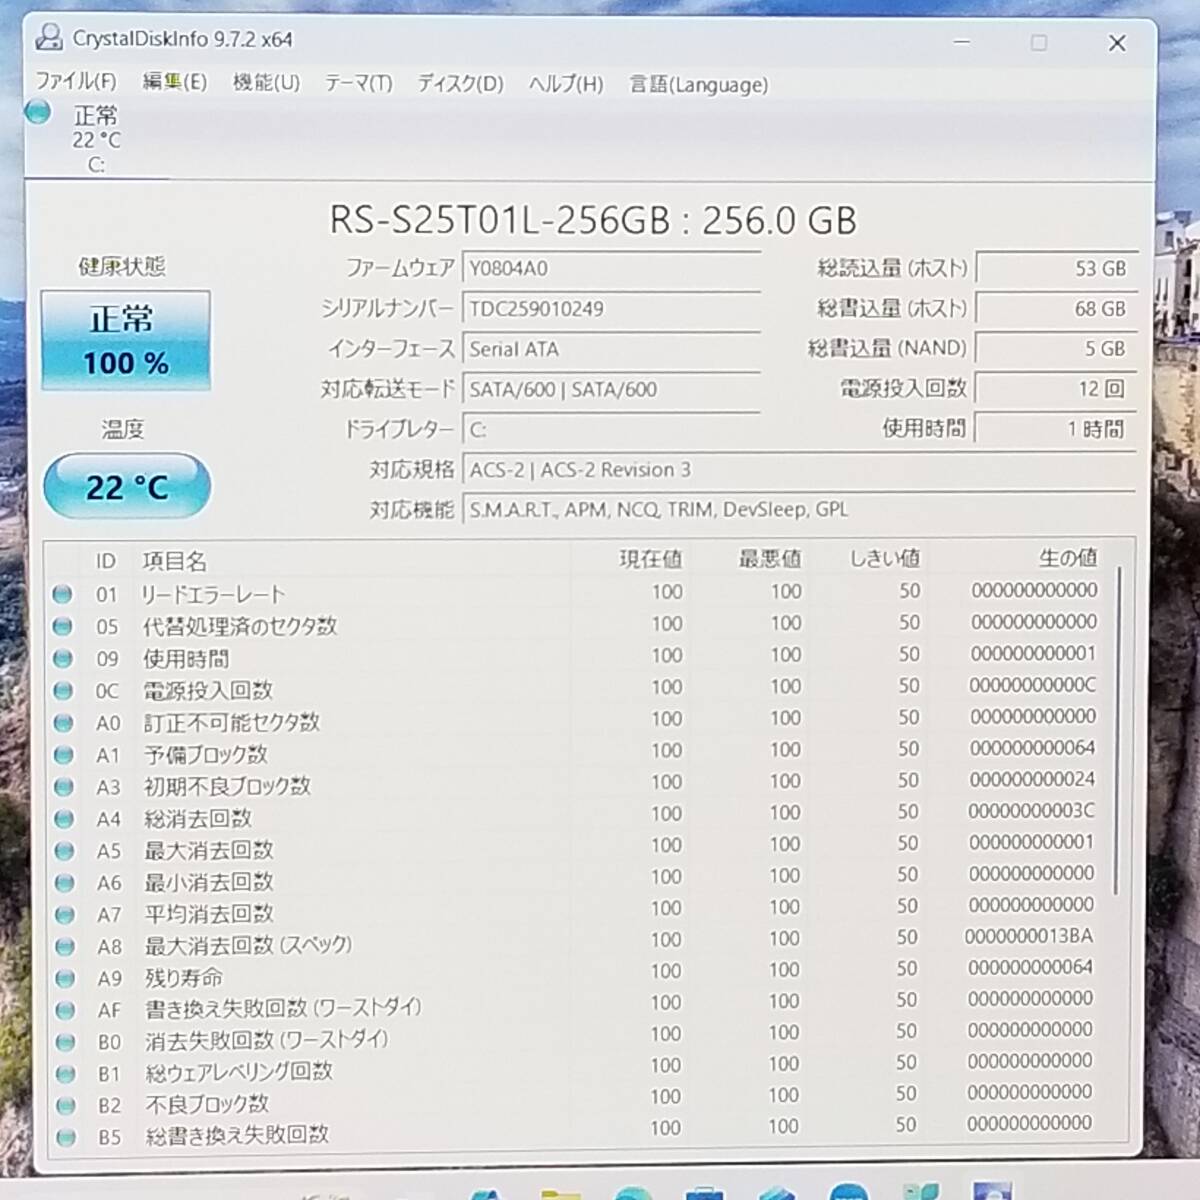Click the ACS-2 Revision 3 standard field
This screenshot has height=1200, width=1200.
click(799, 470)
